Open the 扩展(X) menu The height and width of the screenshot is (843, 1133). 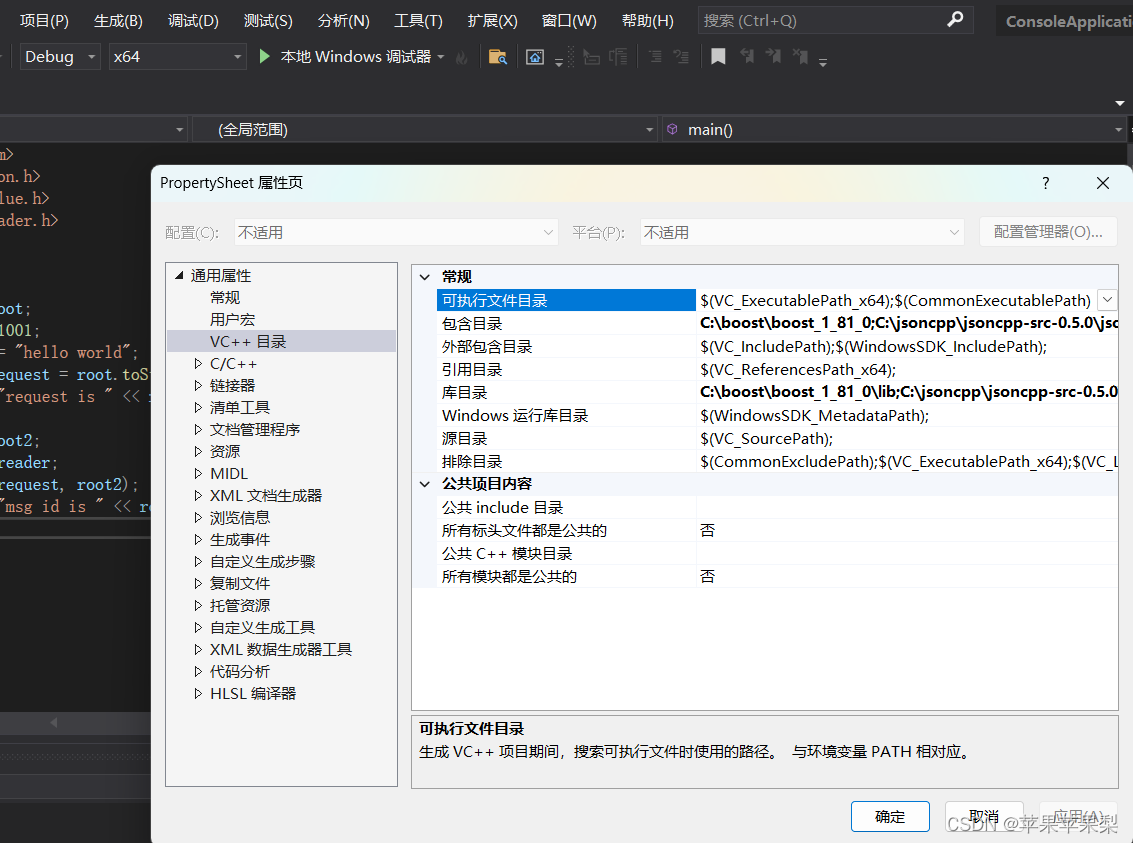[x=493, y=20]
